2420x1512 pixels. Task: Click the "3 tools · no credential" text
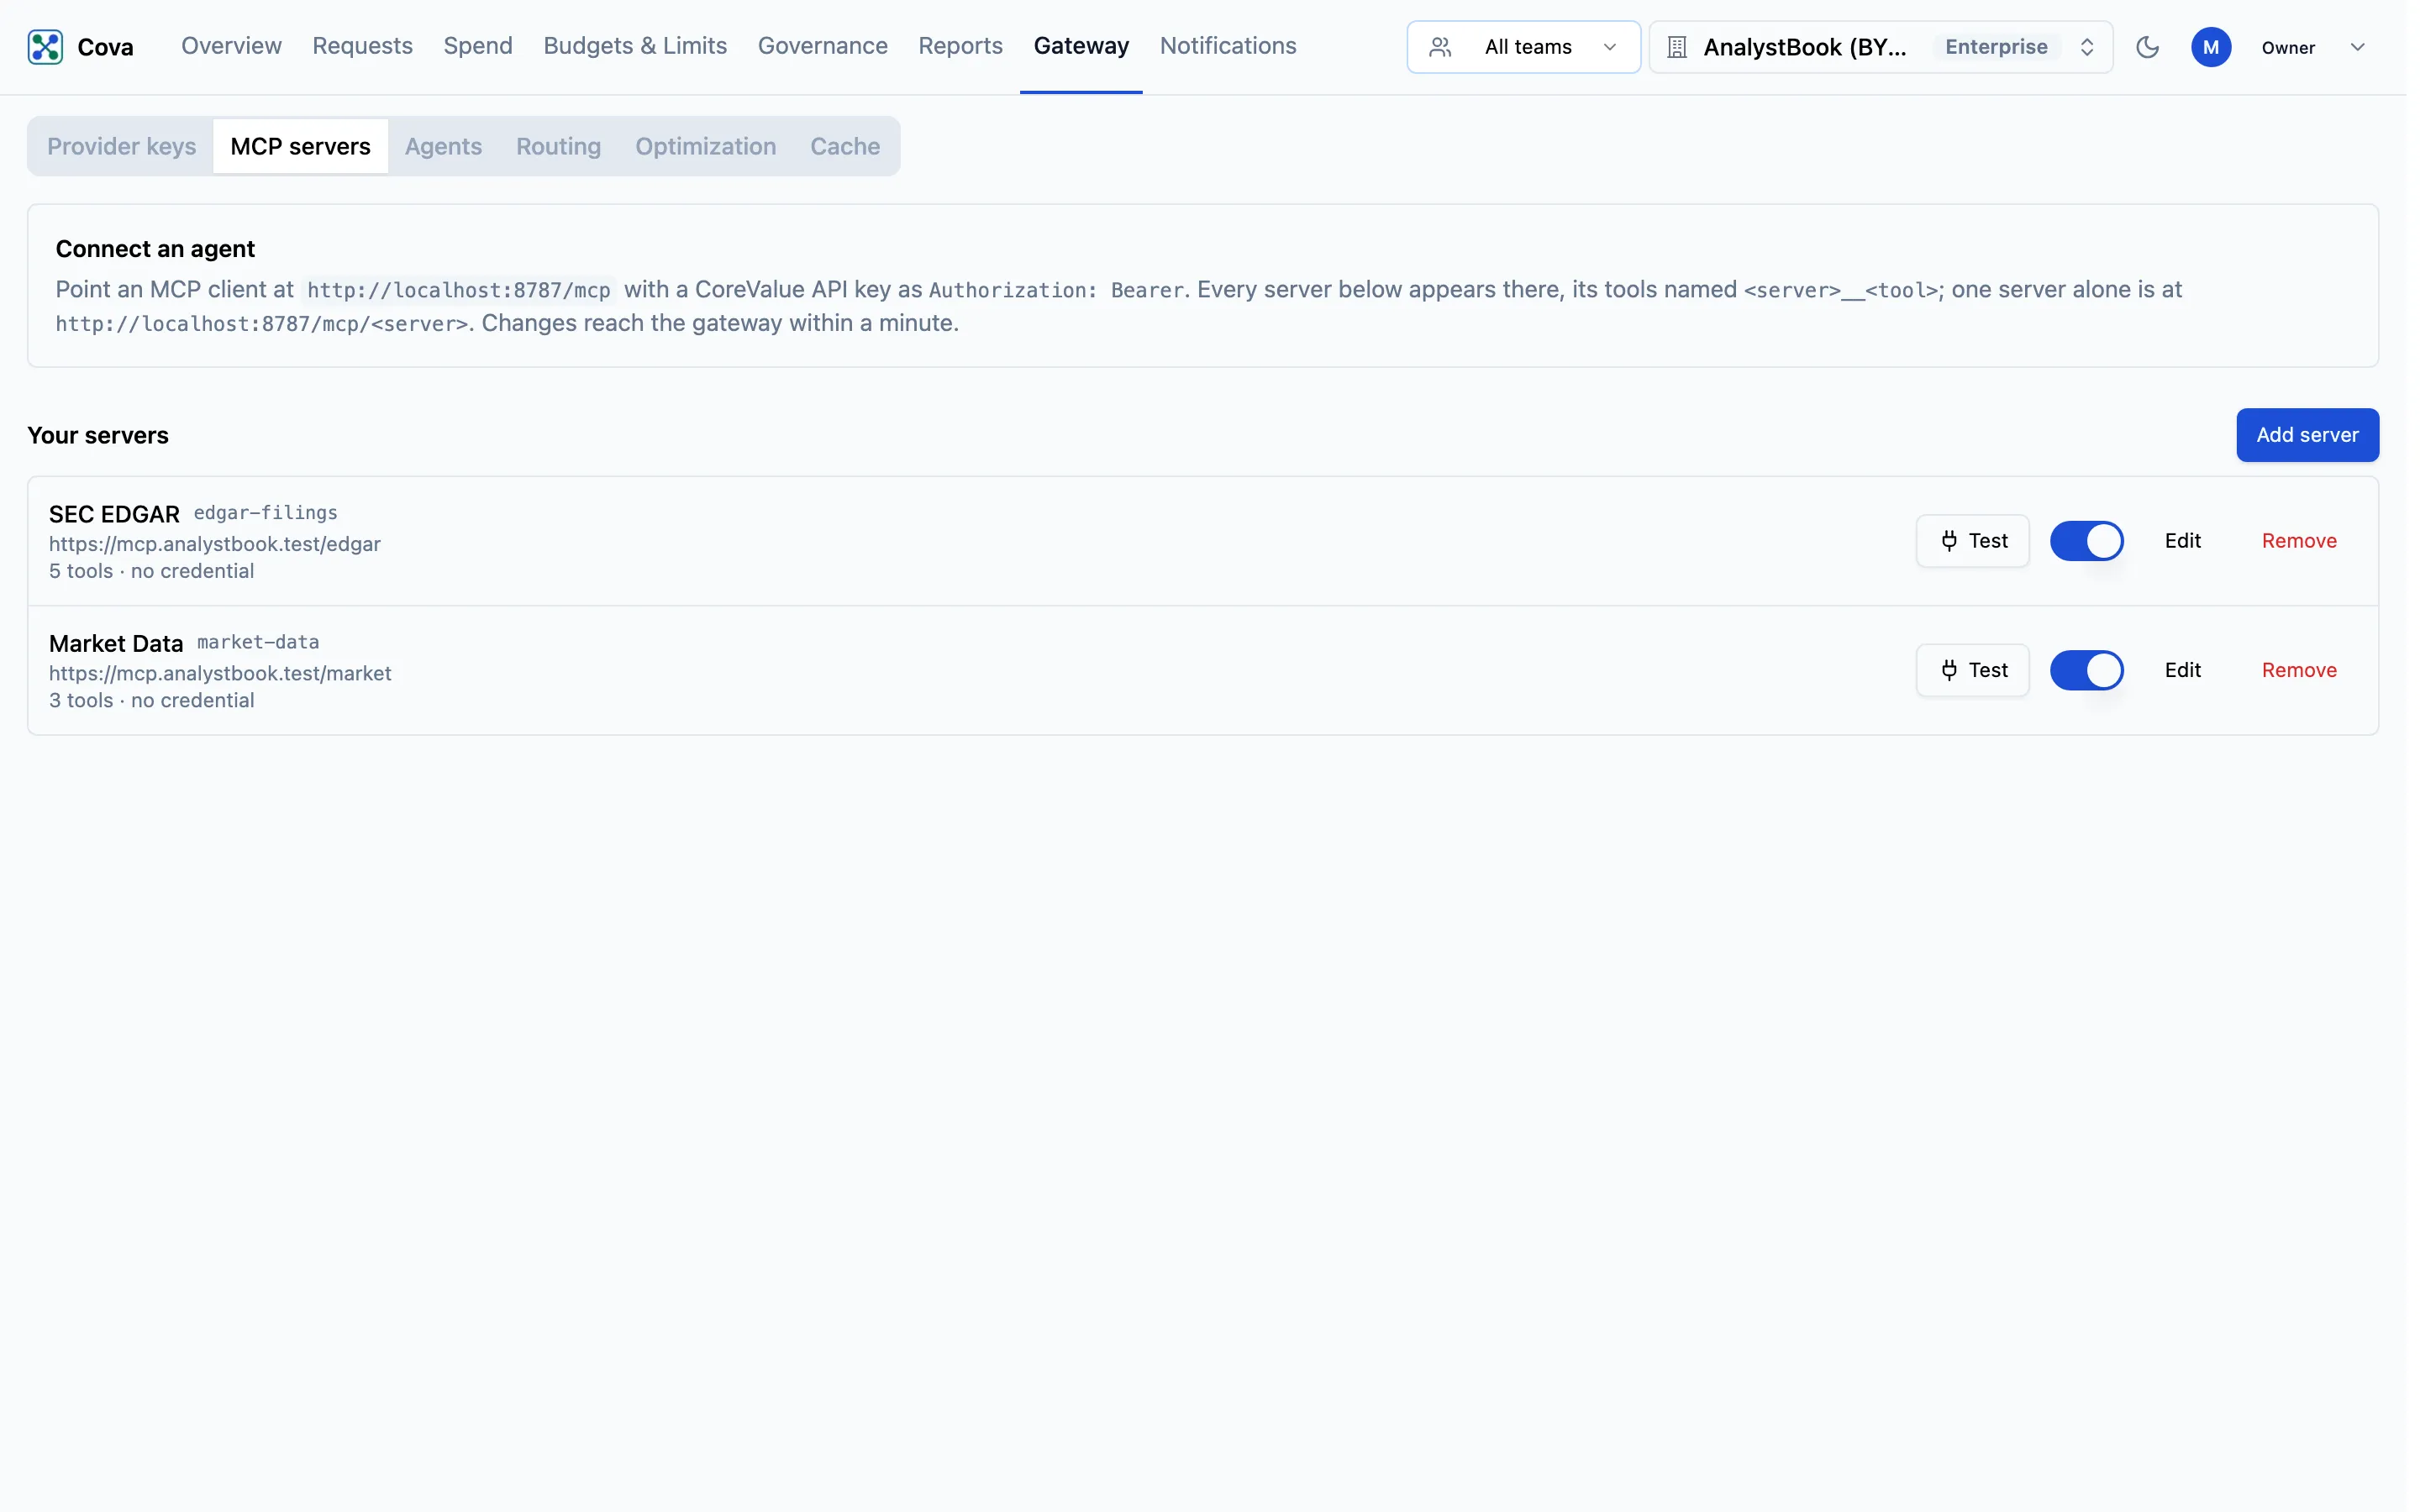pos(152,700)
